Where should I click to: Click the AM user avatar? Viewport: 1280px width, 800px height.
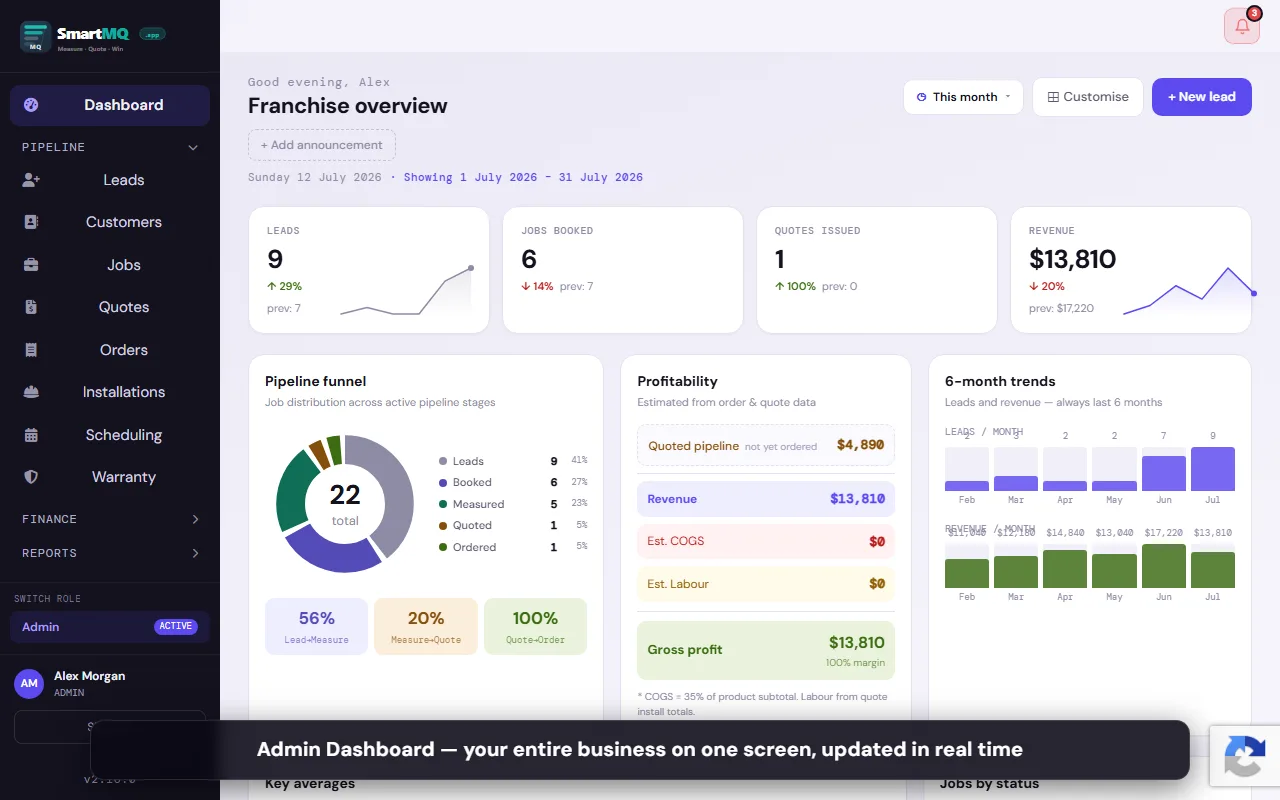29,684
